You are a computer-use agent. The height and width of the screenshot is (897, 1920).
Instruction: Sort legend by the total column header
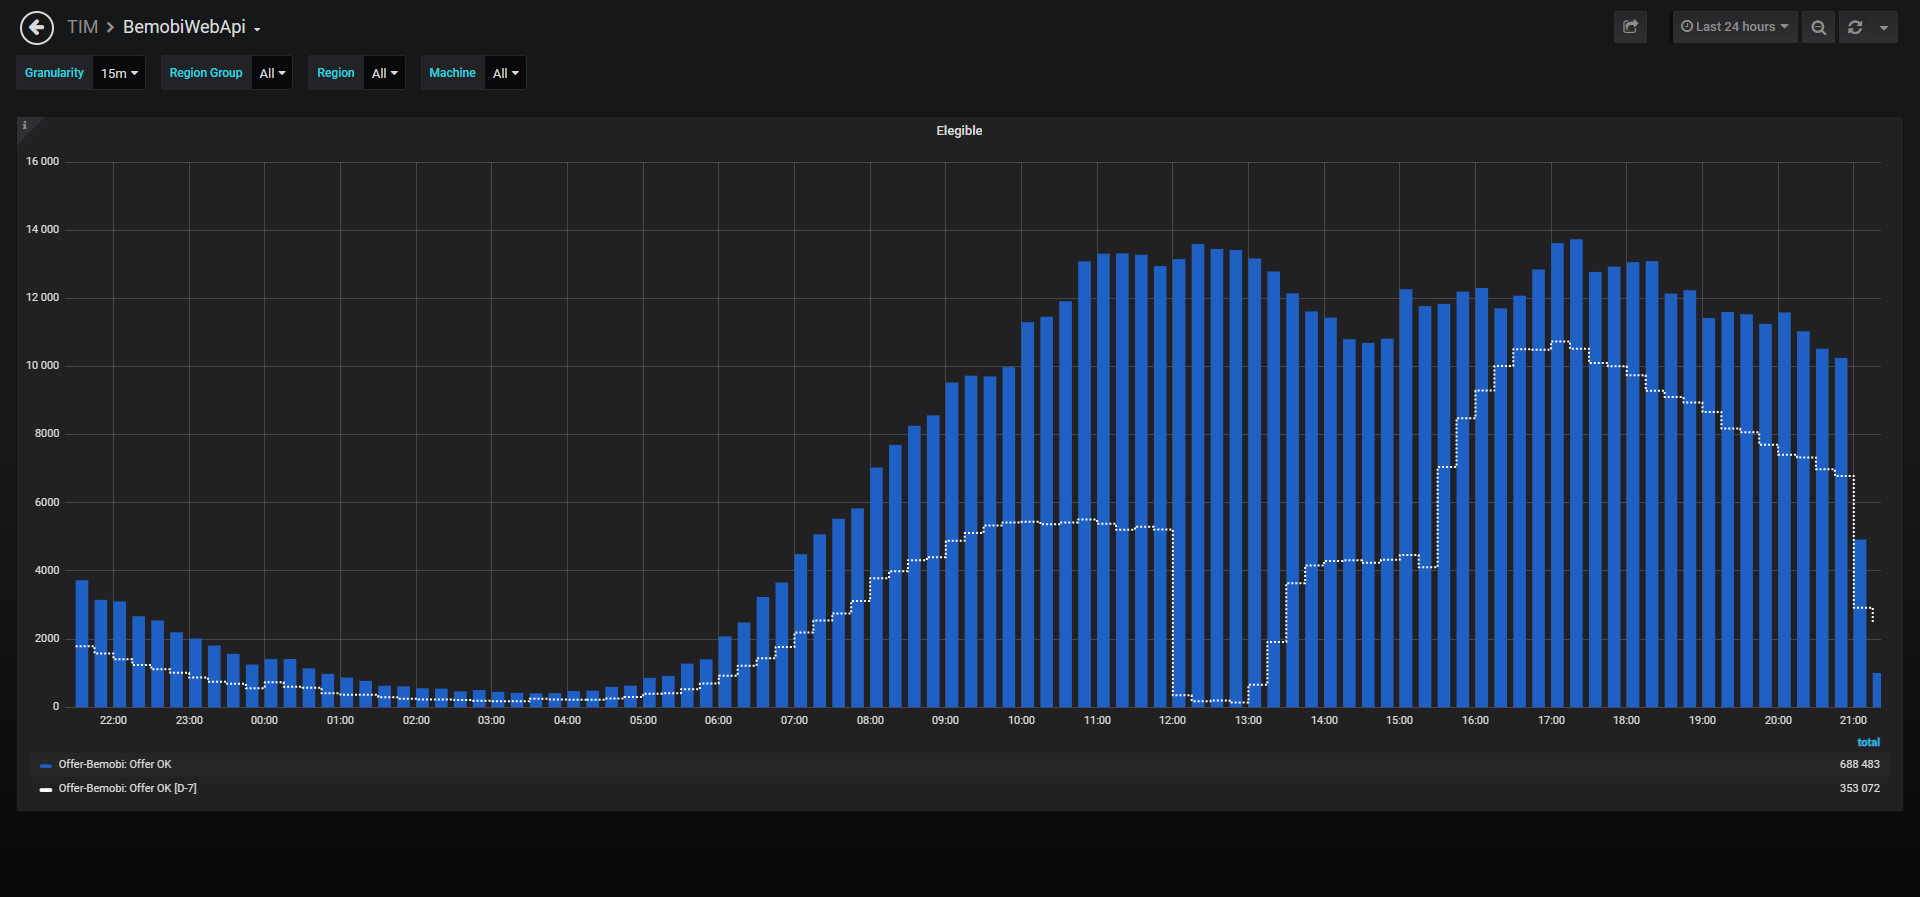(x=1868, y=742)
